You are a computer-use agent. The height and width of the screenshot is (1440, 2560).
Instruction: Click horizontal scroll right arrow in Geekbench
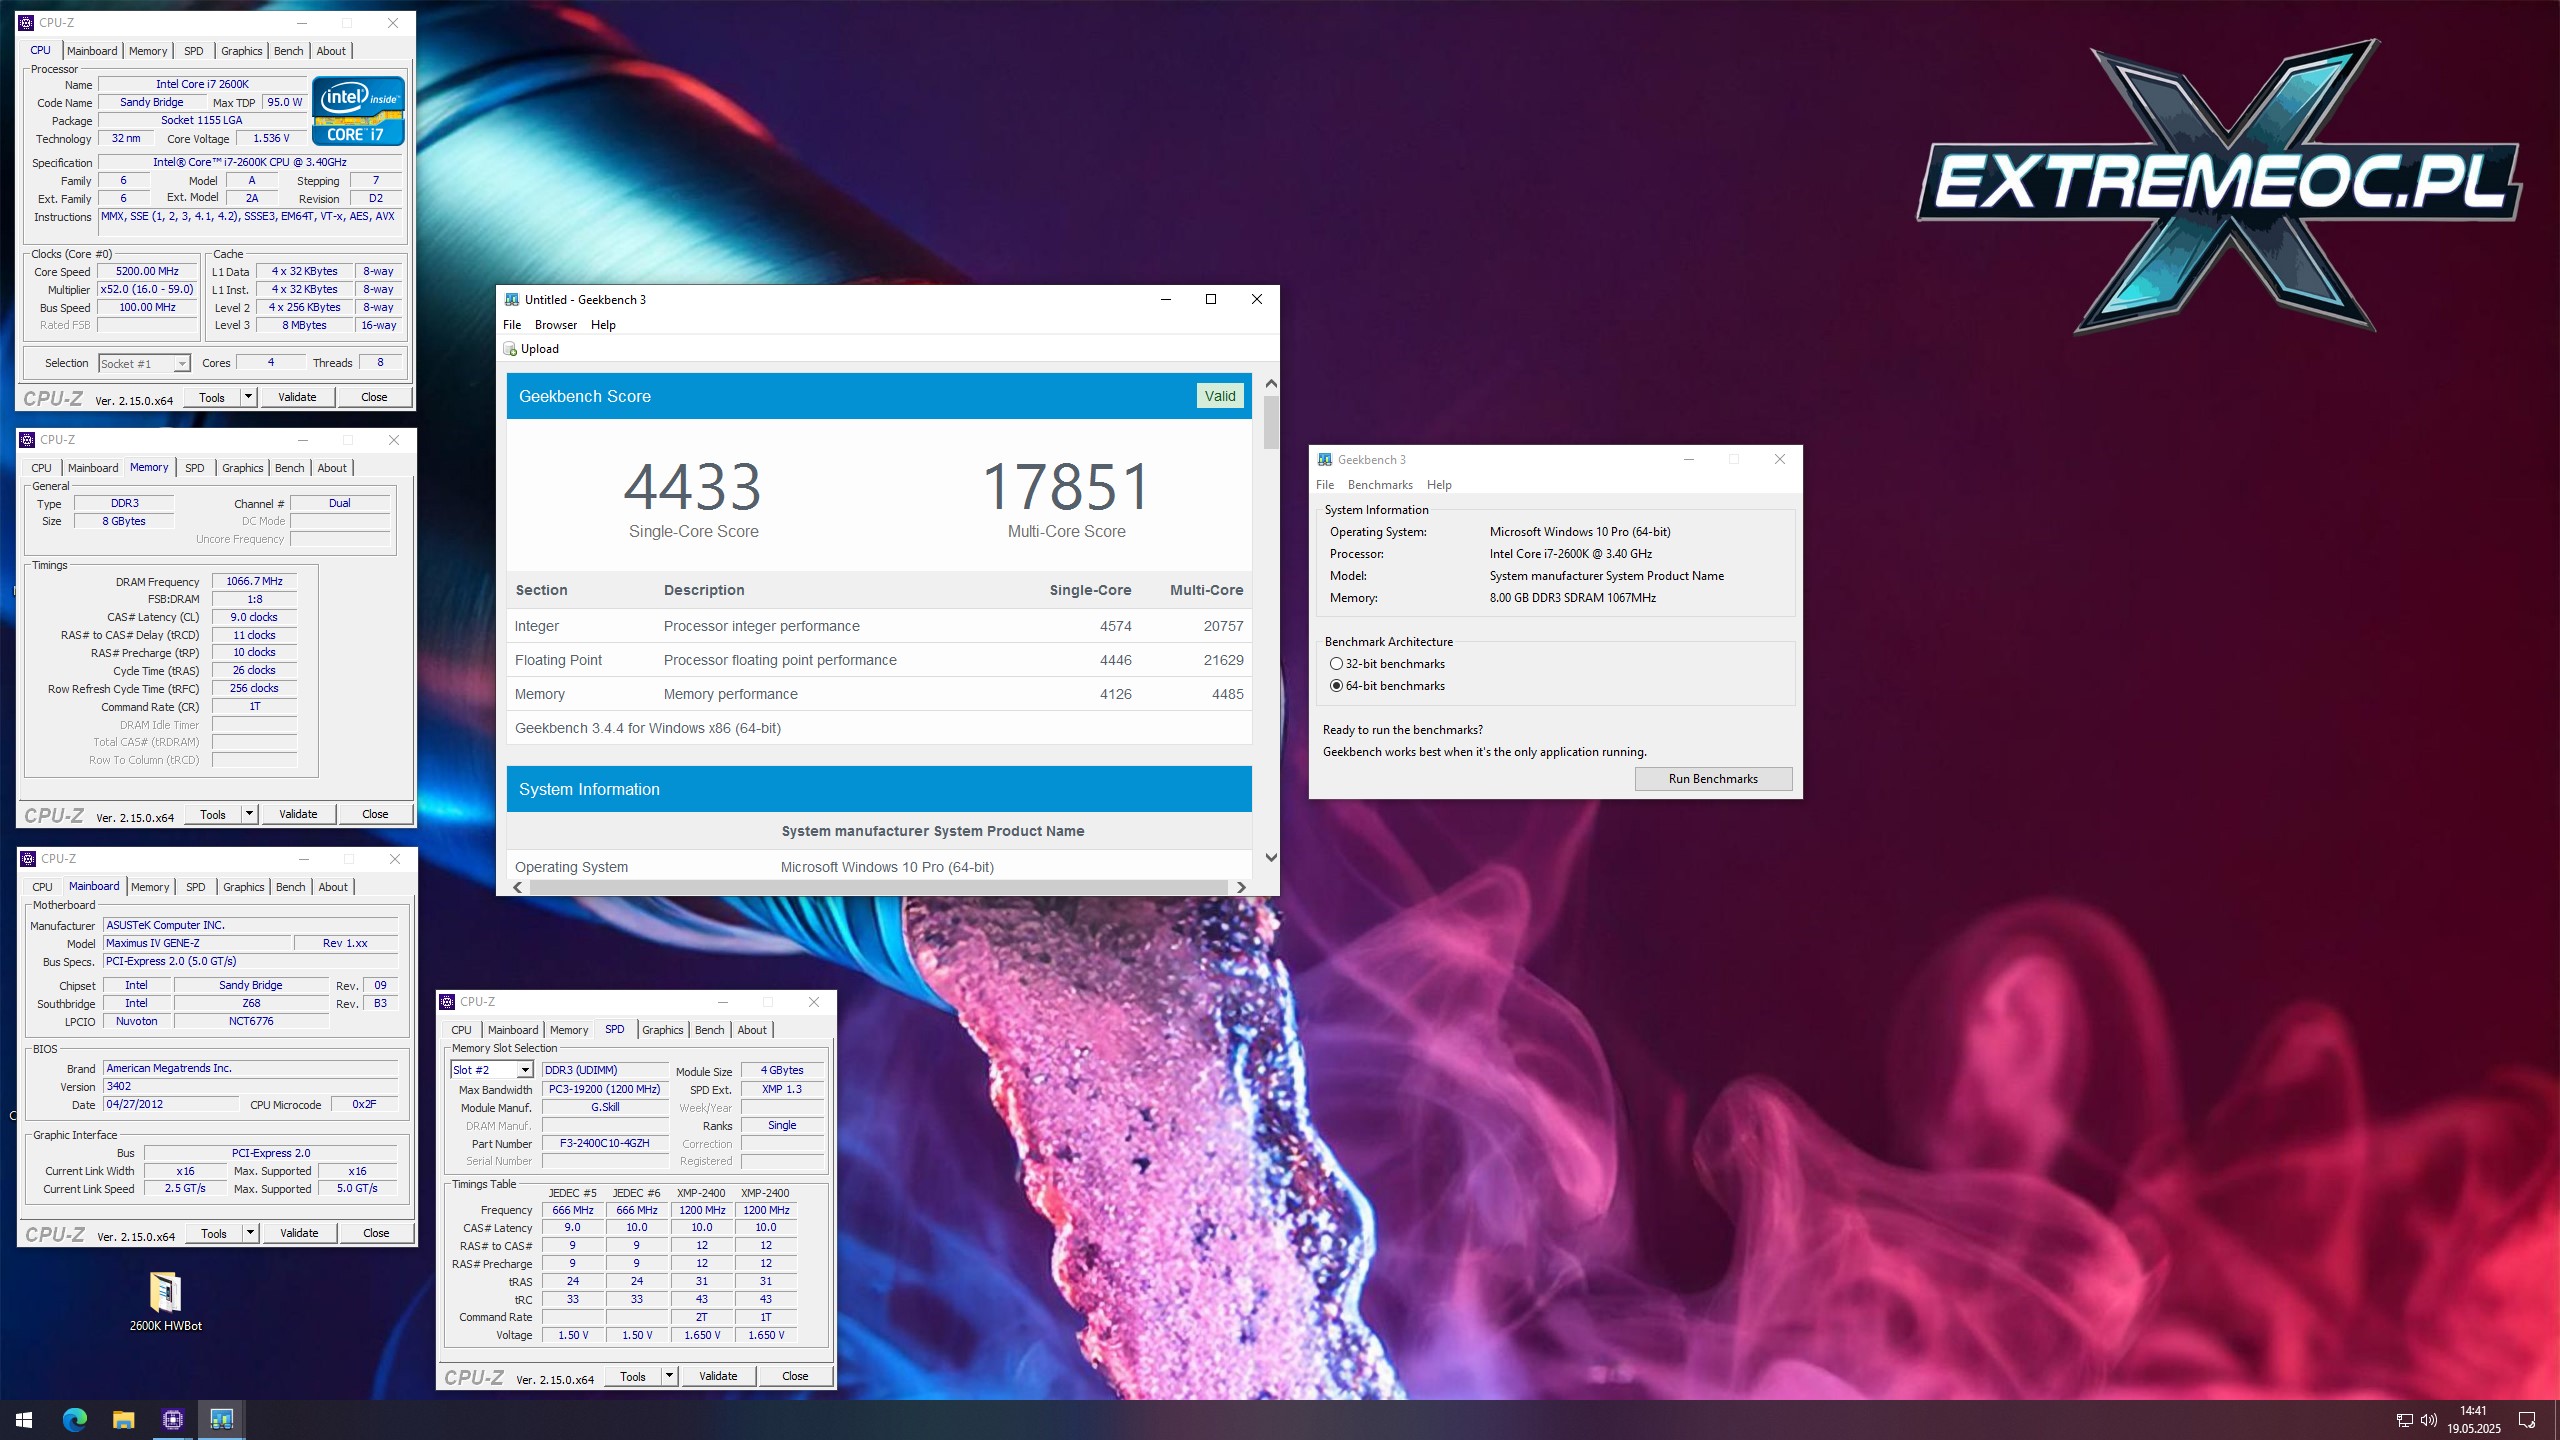[1241, 887]
